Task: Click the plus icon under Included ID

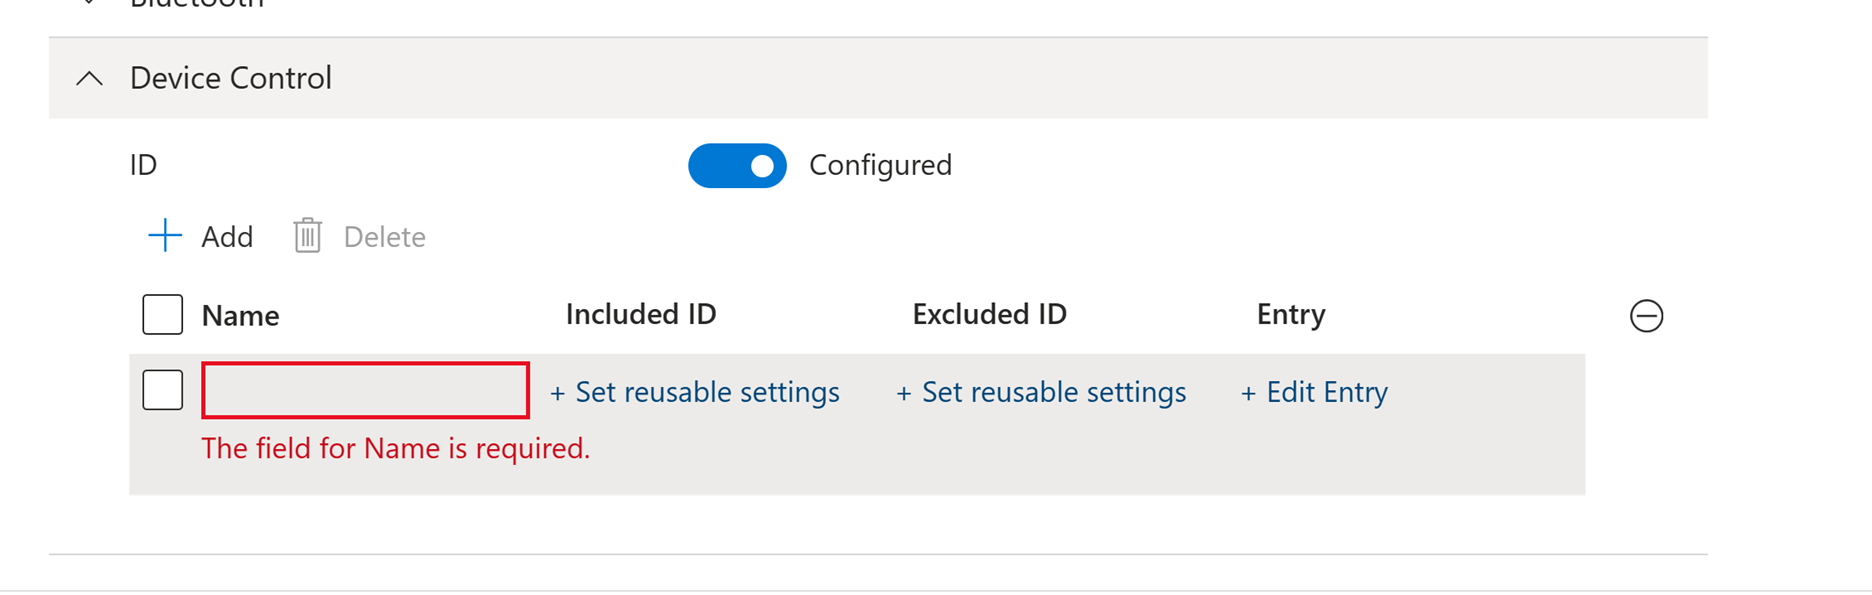Action: click(558, 393)
